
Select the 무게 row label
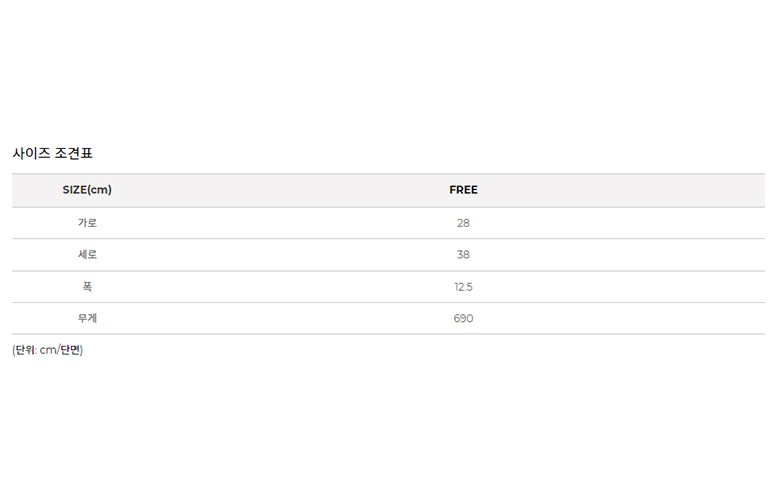(87, 319)
